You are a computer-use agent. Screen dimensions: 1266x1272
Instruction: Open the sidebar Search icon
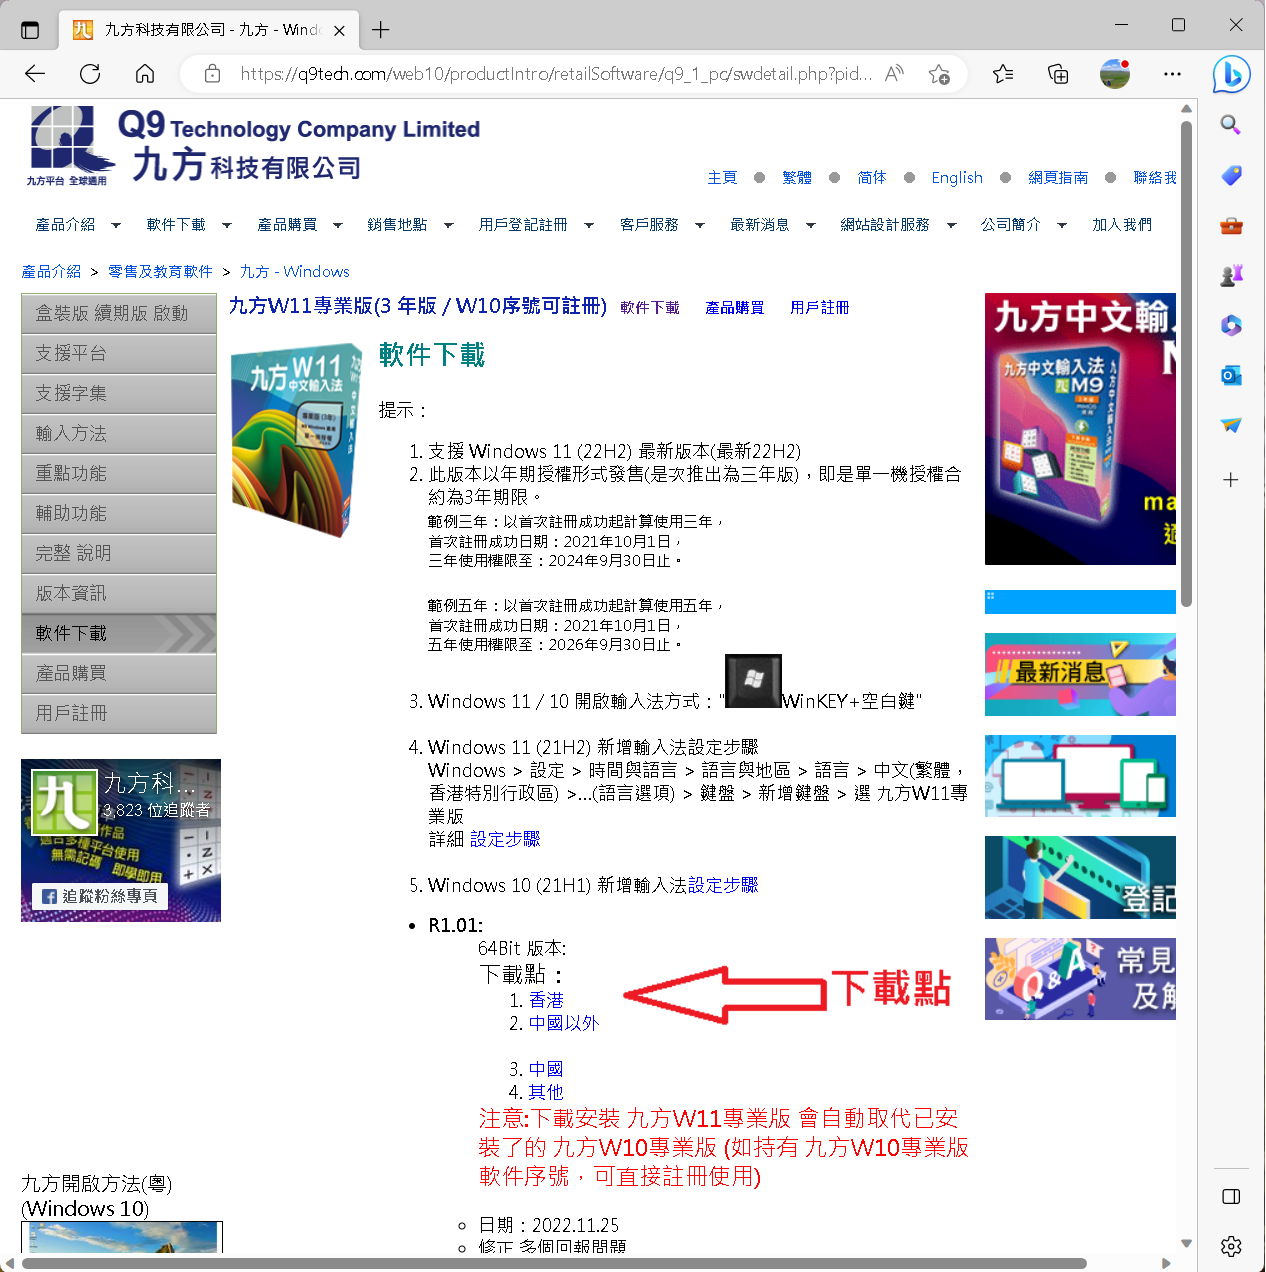1231,125
